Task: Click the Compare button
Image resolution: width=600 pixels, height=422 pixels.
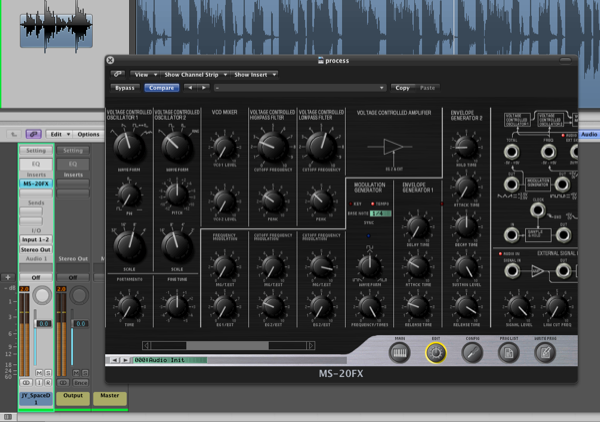Action: [162, 88]
